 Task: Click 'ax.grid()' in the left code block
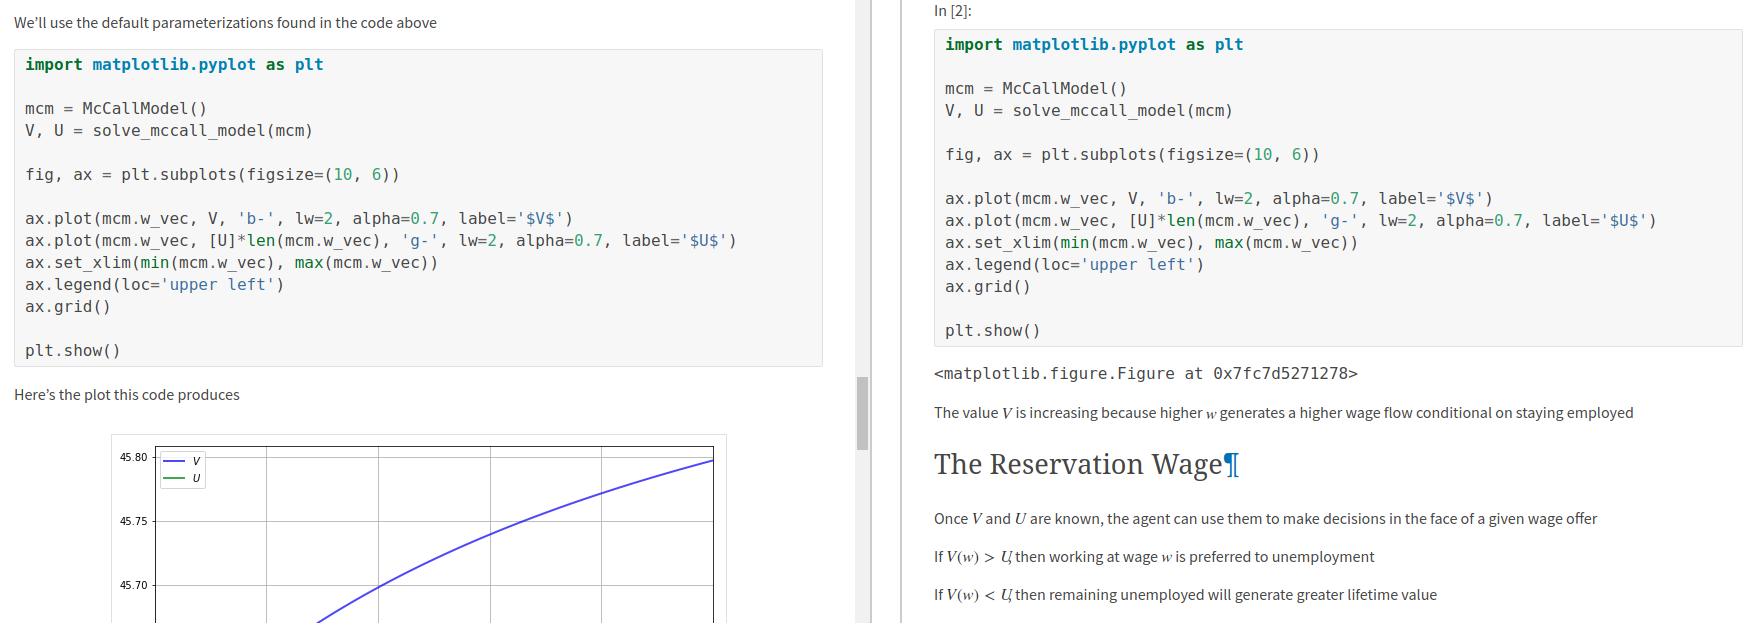68,307
